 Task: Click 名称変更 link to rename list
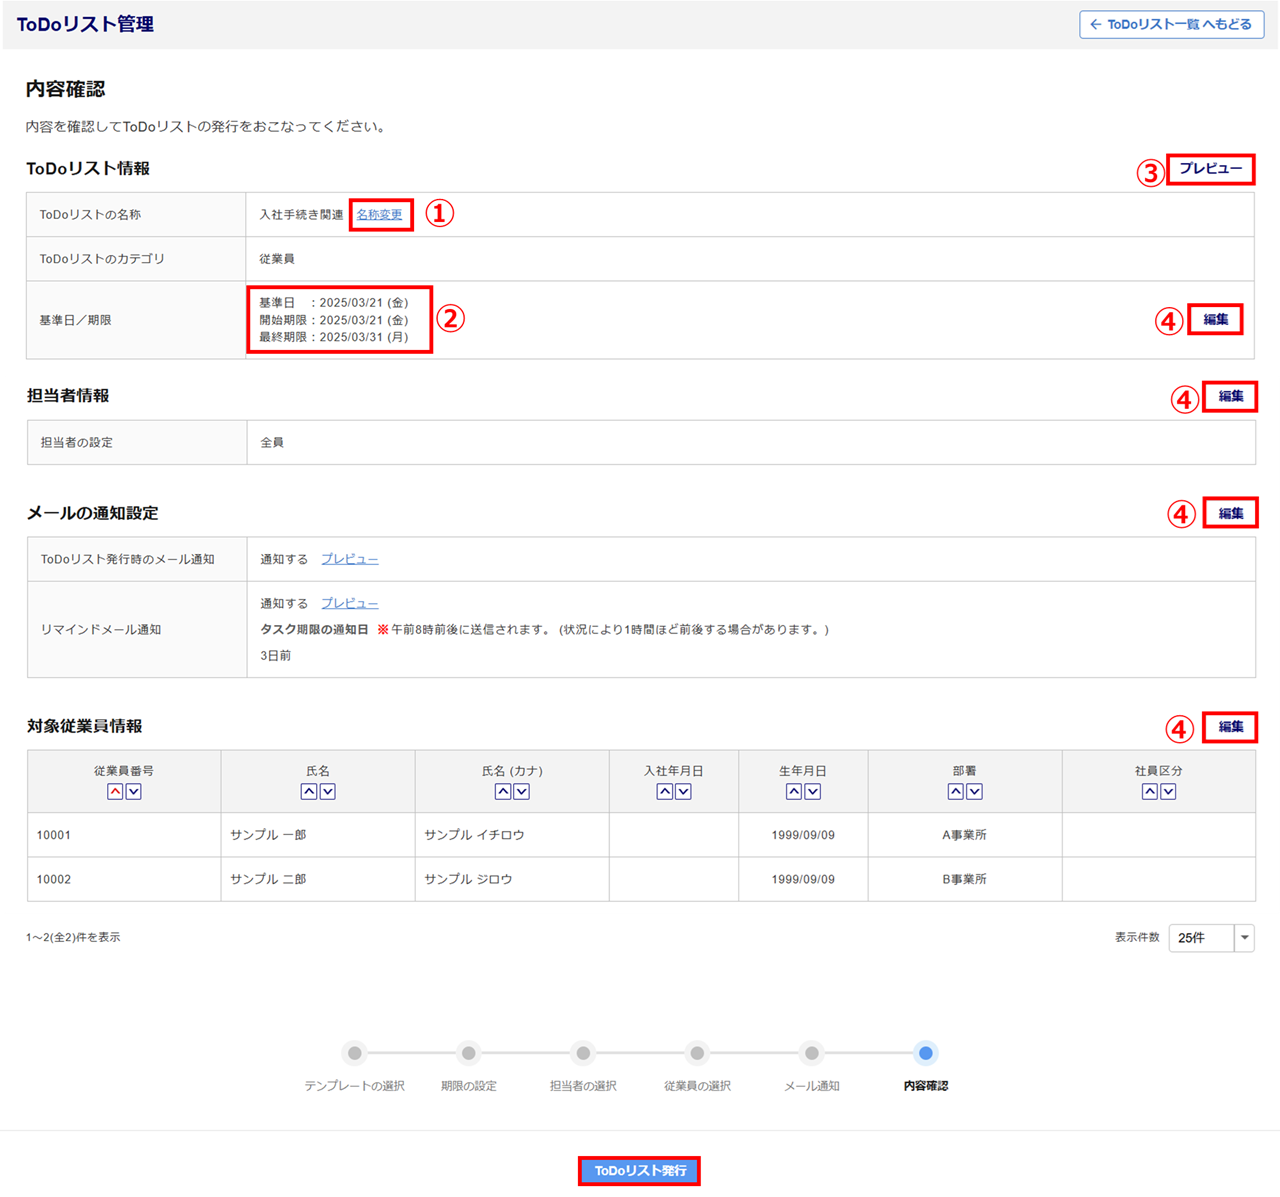379,215
